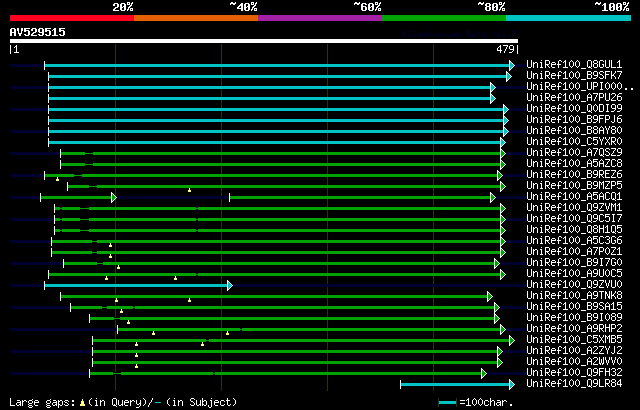Click the cyan ~100% identity legend segment
The image size is (640, 410).
(x=569, y=18)
